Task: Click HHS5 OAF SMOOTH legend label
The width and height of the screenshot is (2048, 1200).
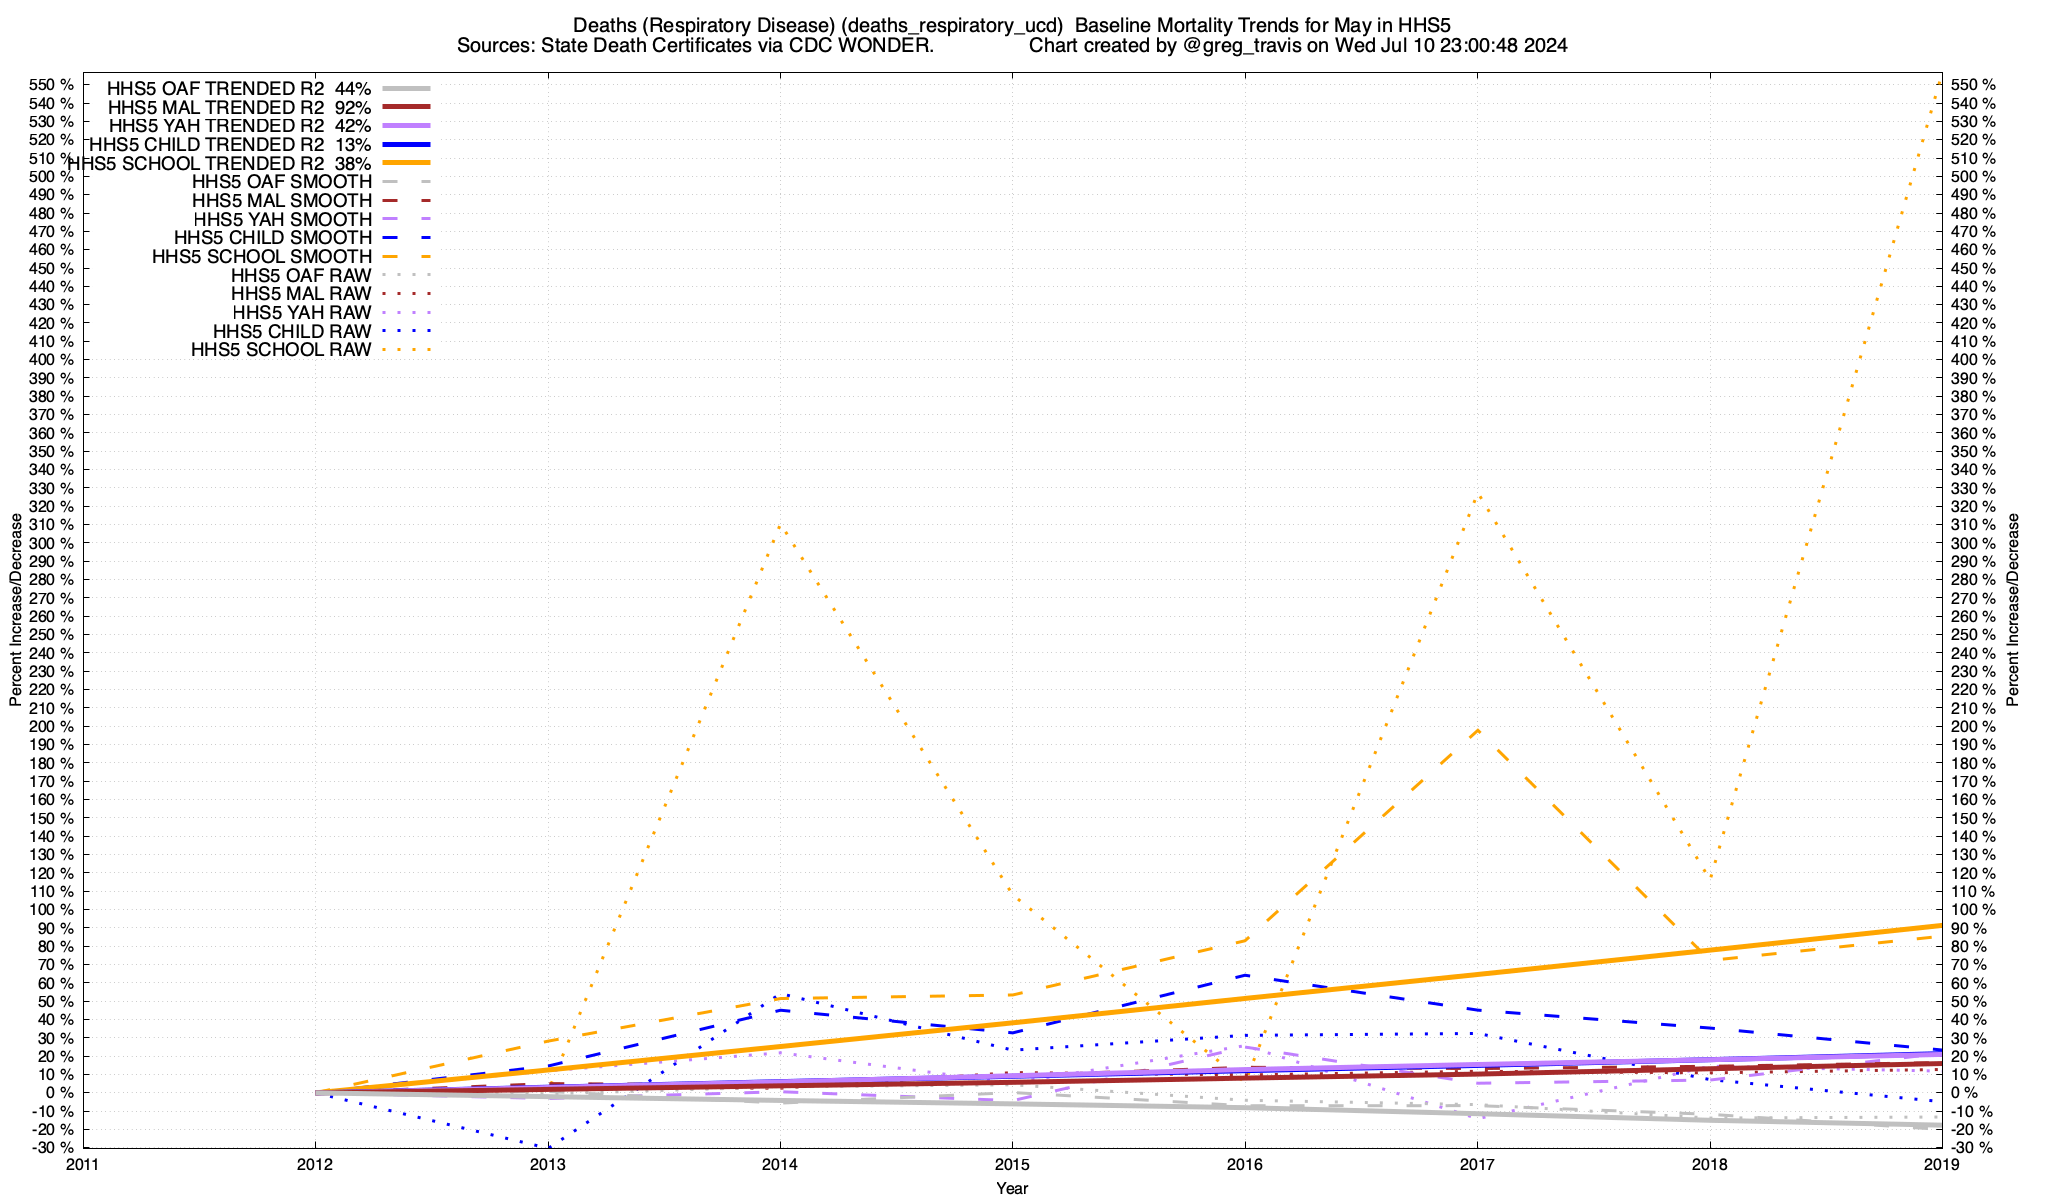Action: [281, 182]
